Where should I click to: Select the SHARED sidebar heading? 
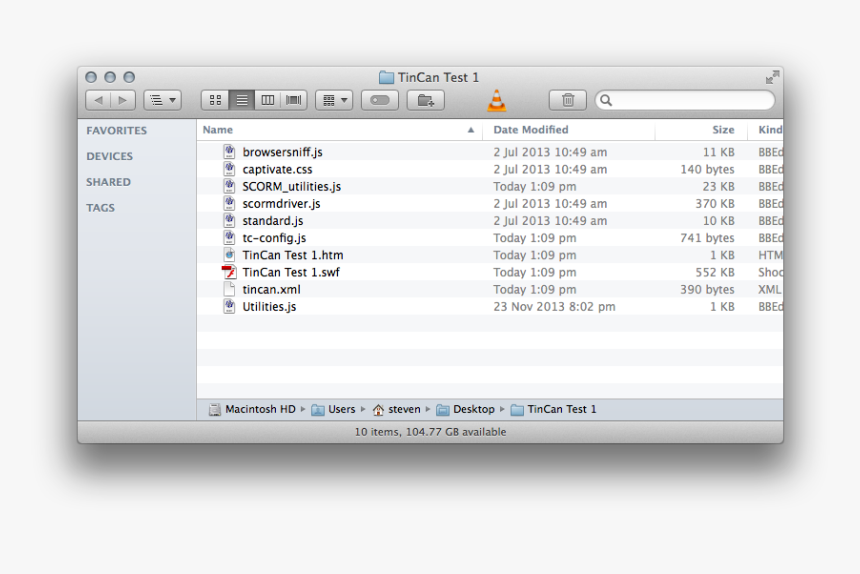(108, 182)
